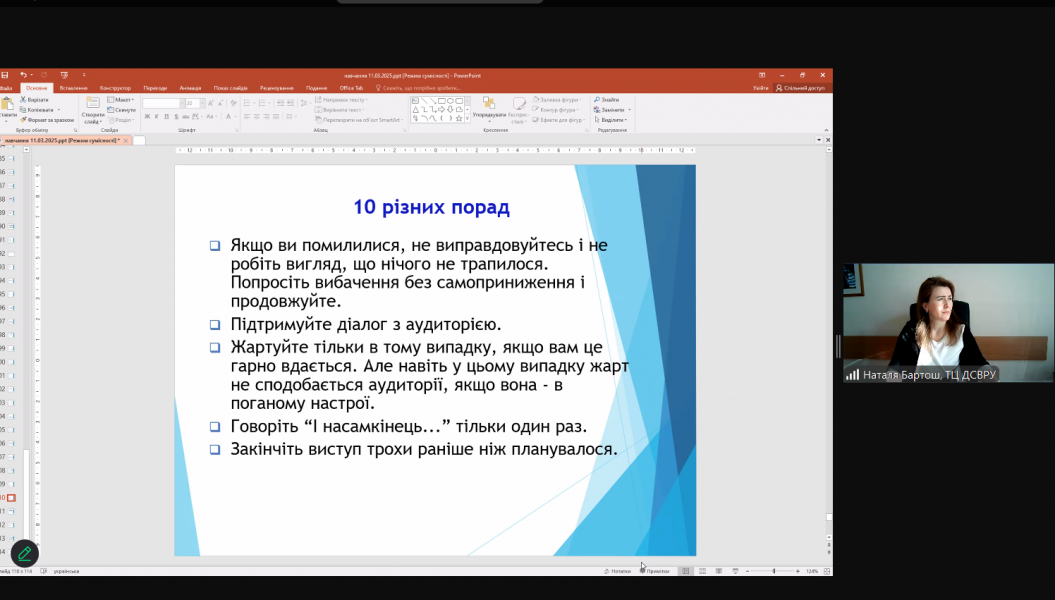Select the Cut (Вирізати) command
1055x600 pixels.
pyautogui.click(x=35, y=100)
